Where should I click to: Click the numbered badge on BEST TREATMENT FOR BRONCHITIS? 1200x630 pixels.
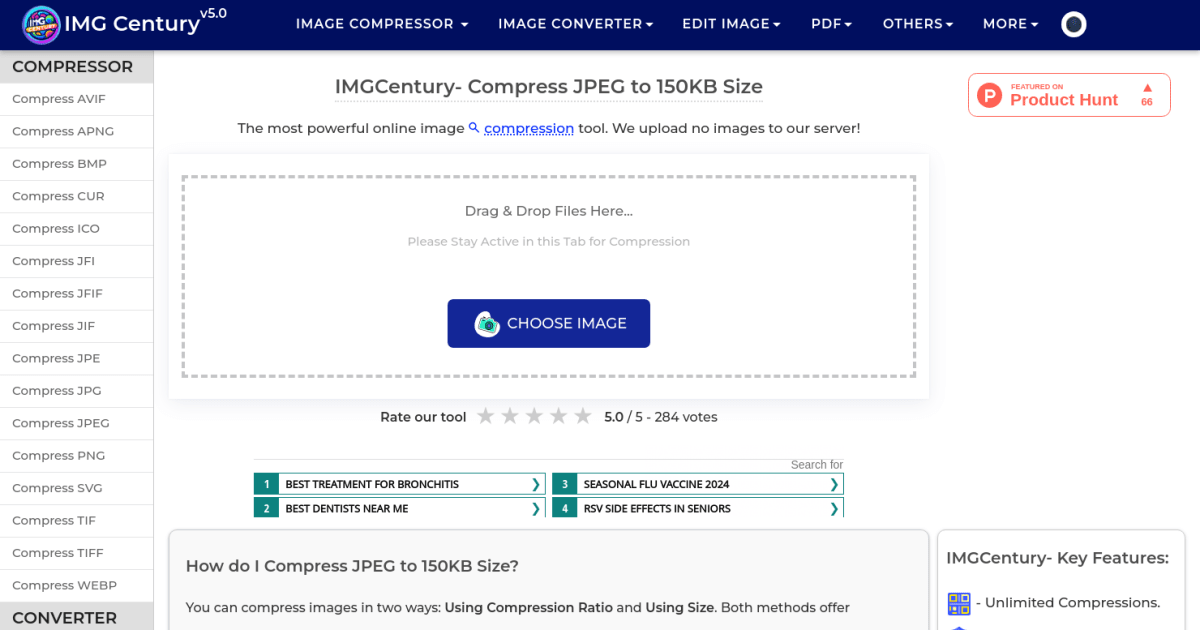coord(266,483)
